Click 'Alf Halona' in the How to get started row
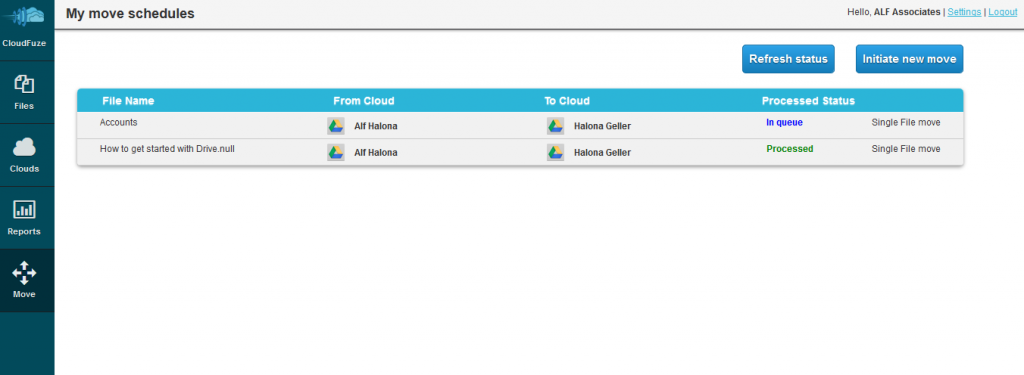 click(376, 153)
